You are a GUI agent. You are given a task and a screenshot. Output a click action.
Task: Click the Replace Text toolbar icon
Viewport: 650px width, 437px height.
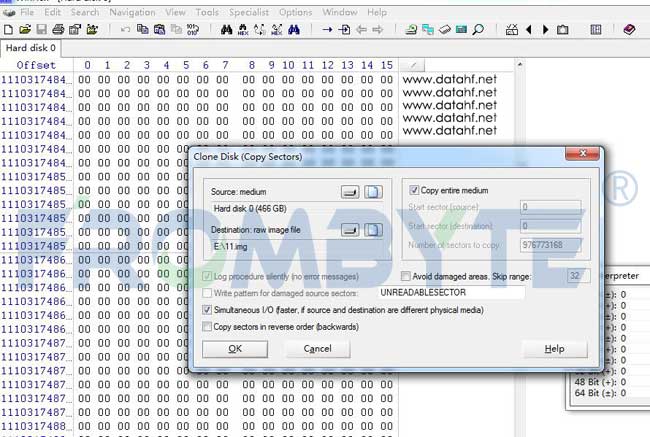(260, 29)
